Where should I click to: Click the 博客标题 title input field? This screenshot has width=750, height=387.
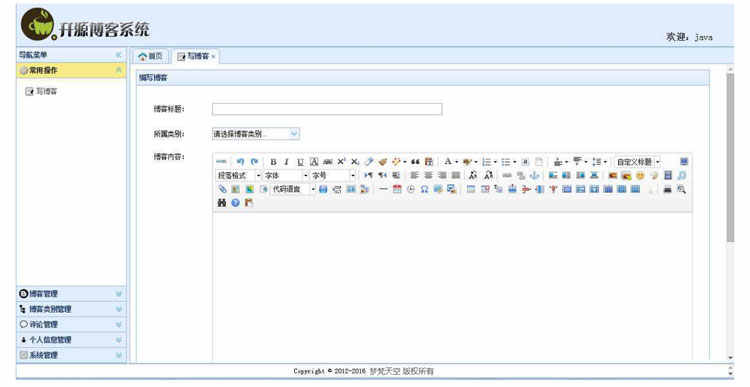[x=327, y=109]
